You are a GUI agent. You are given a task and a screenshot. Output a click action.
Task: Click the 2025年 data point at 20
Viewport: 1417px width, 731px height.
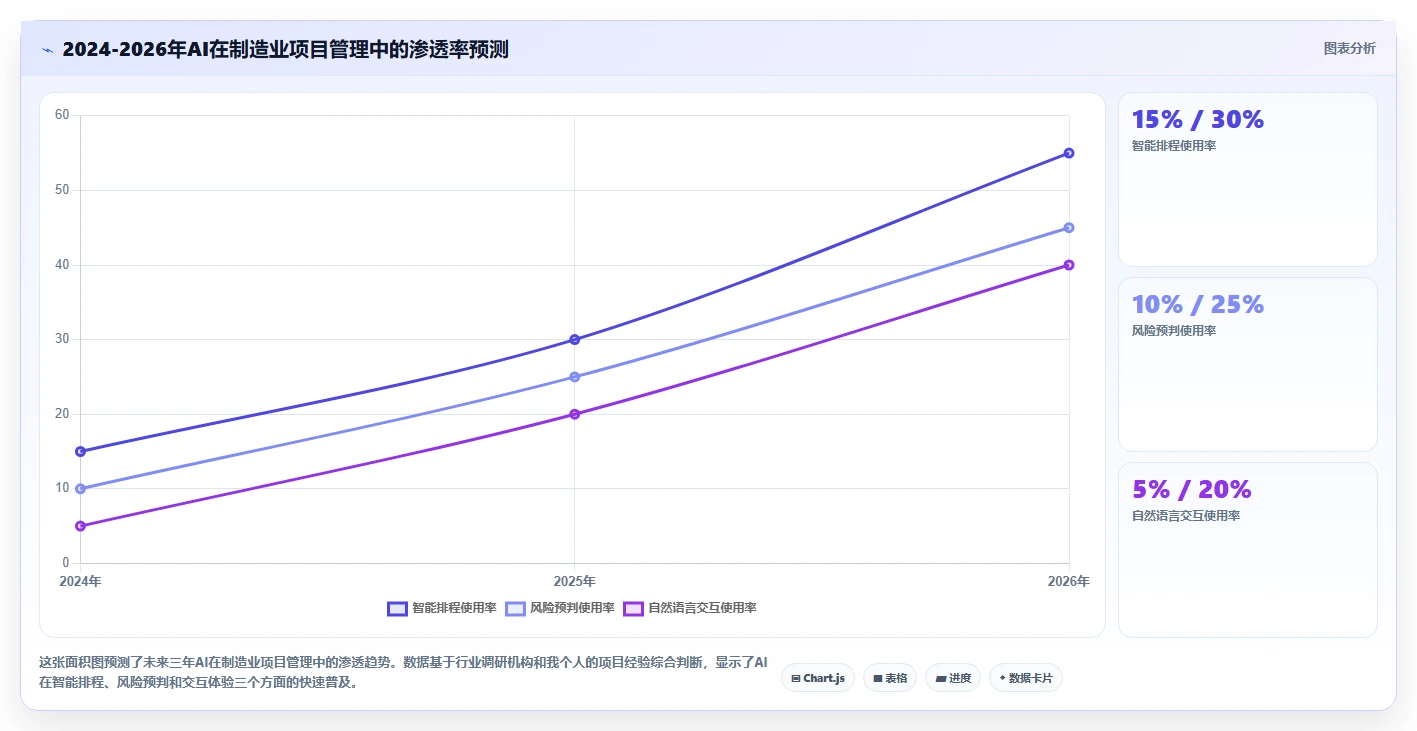coord(574,414)
